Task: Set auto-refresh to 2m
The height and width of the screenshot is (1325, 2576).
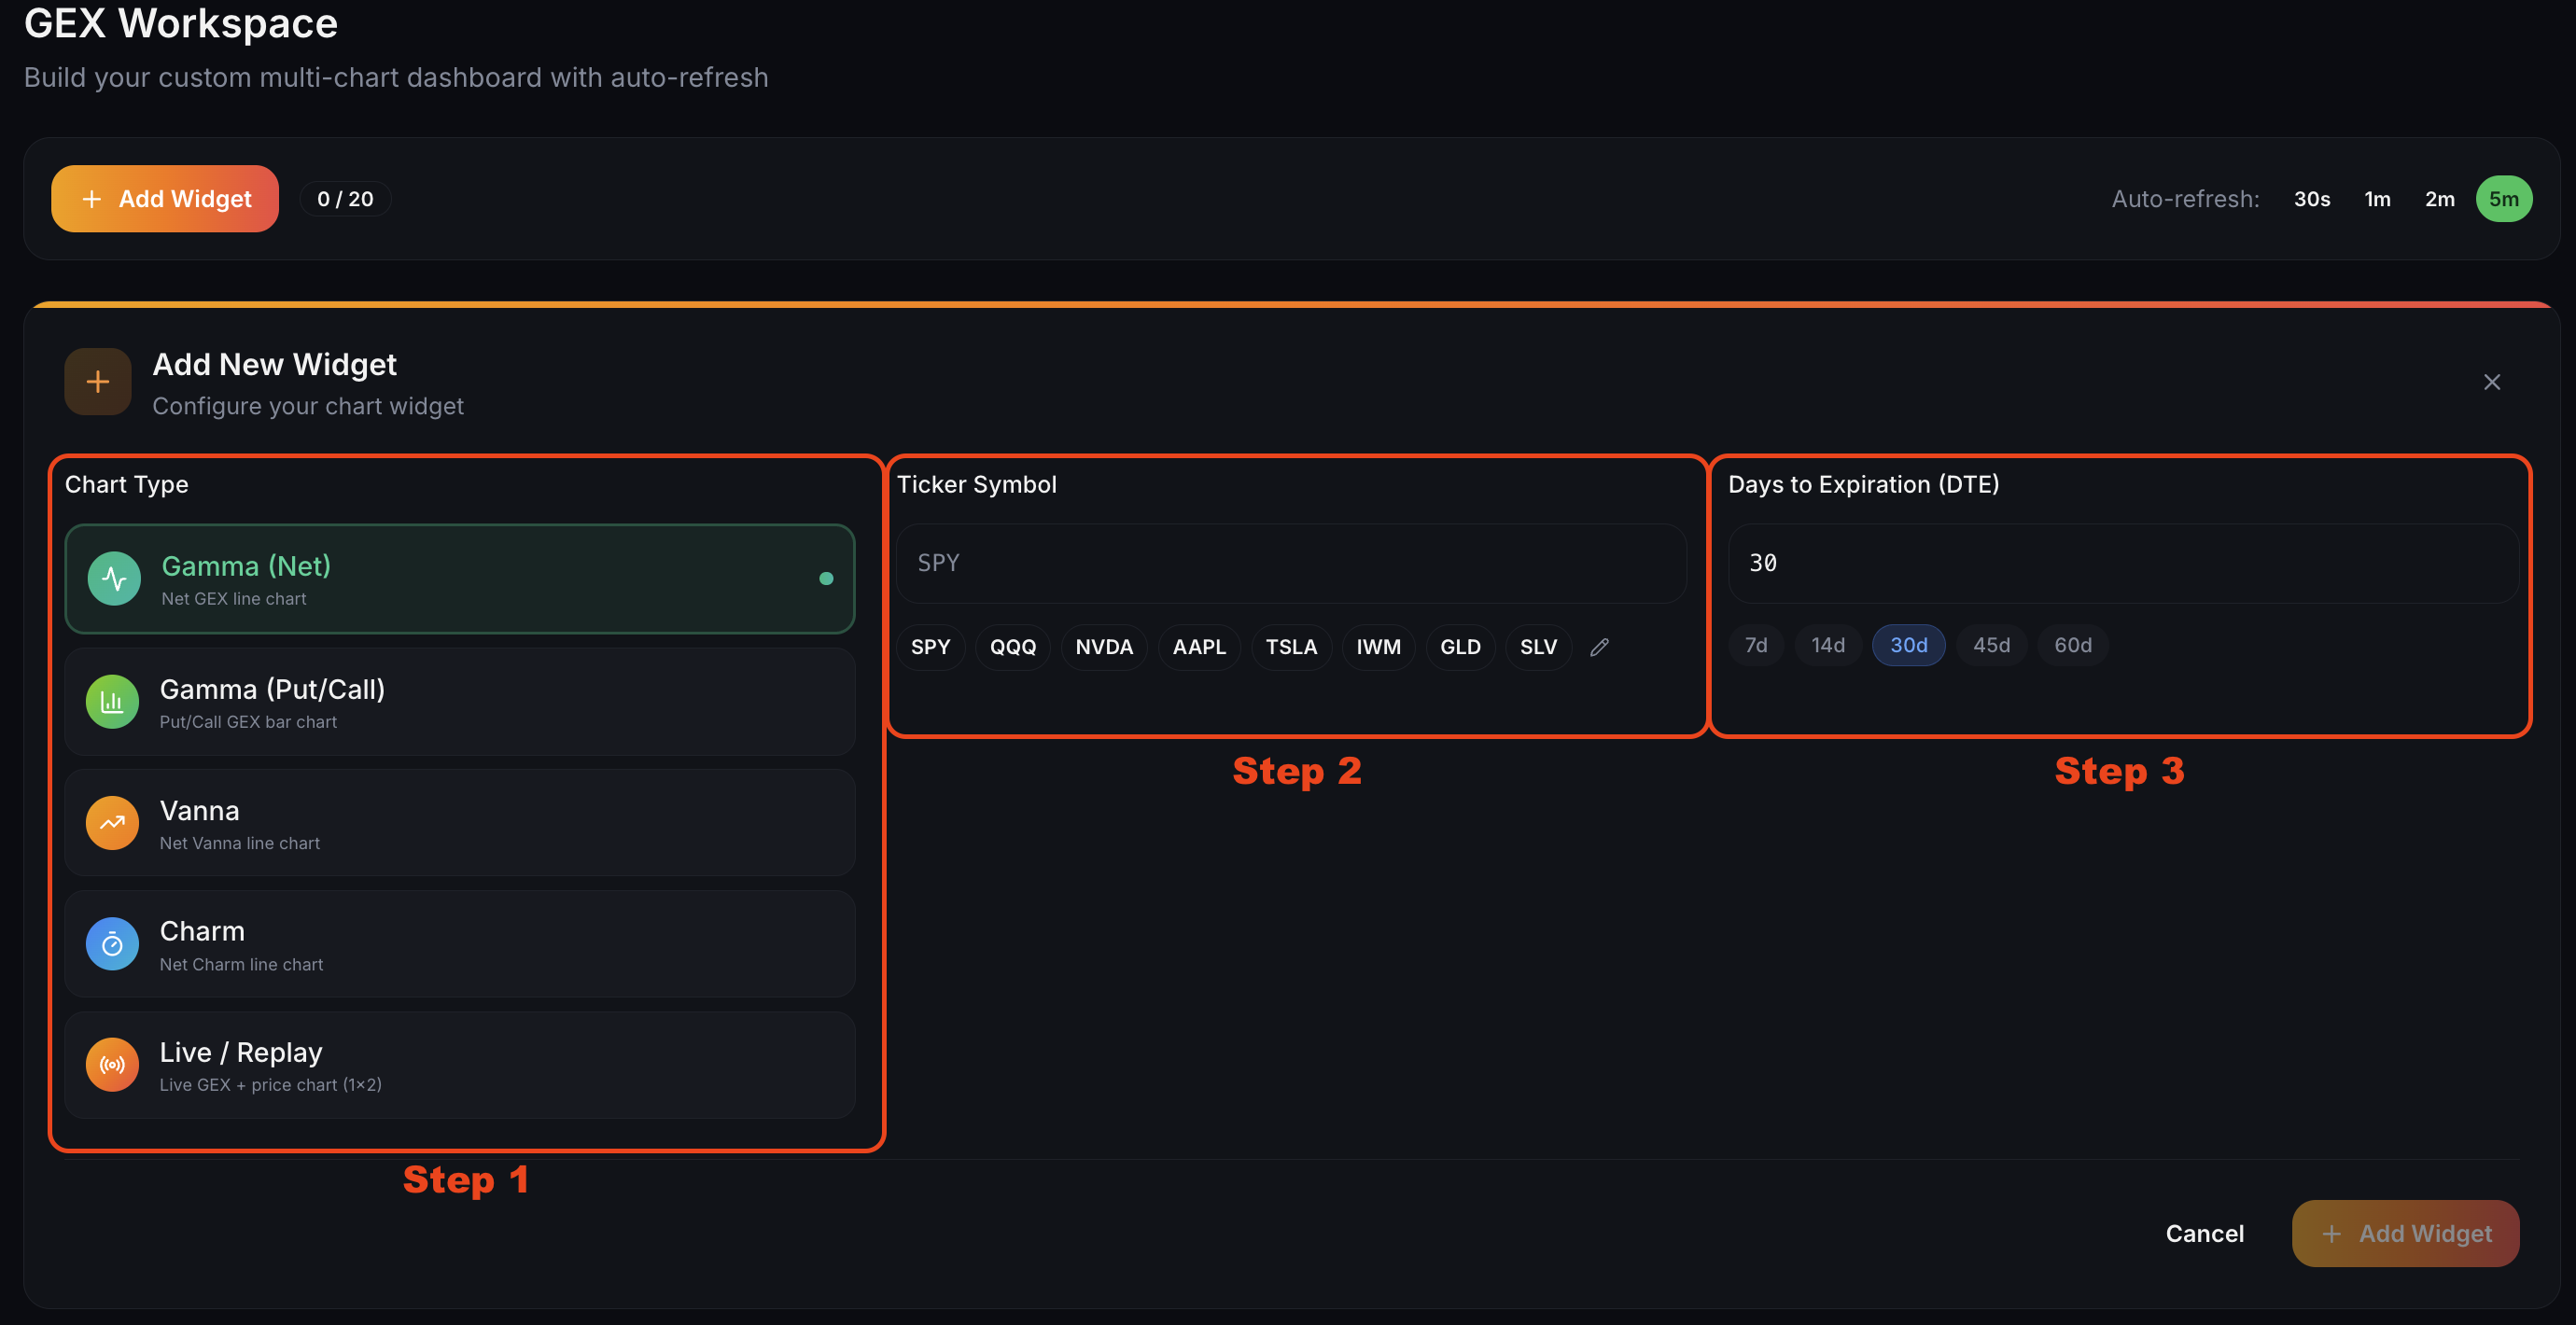Action: point(2439,199)
